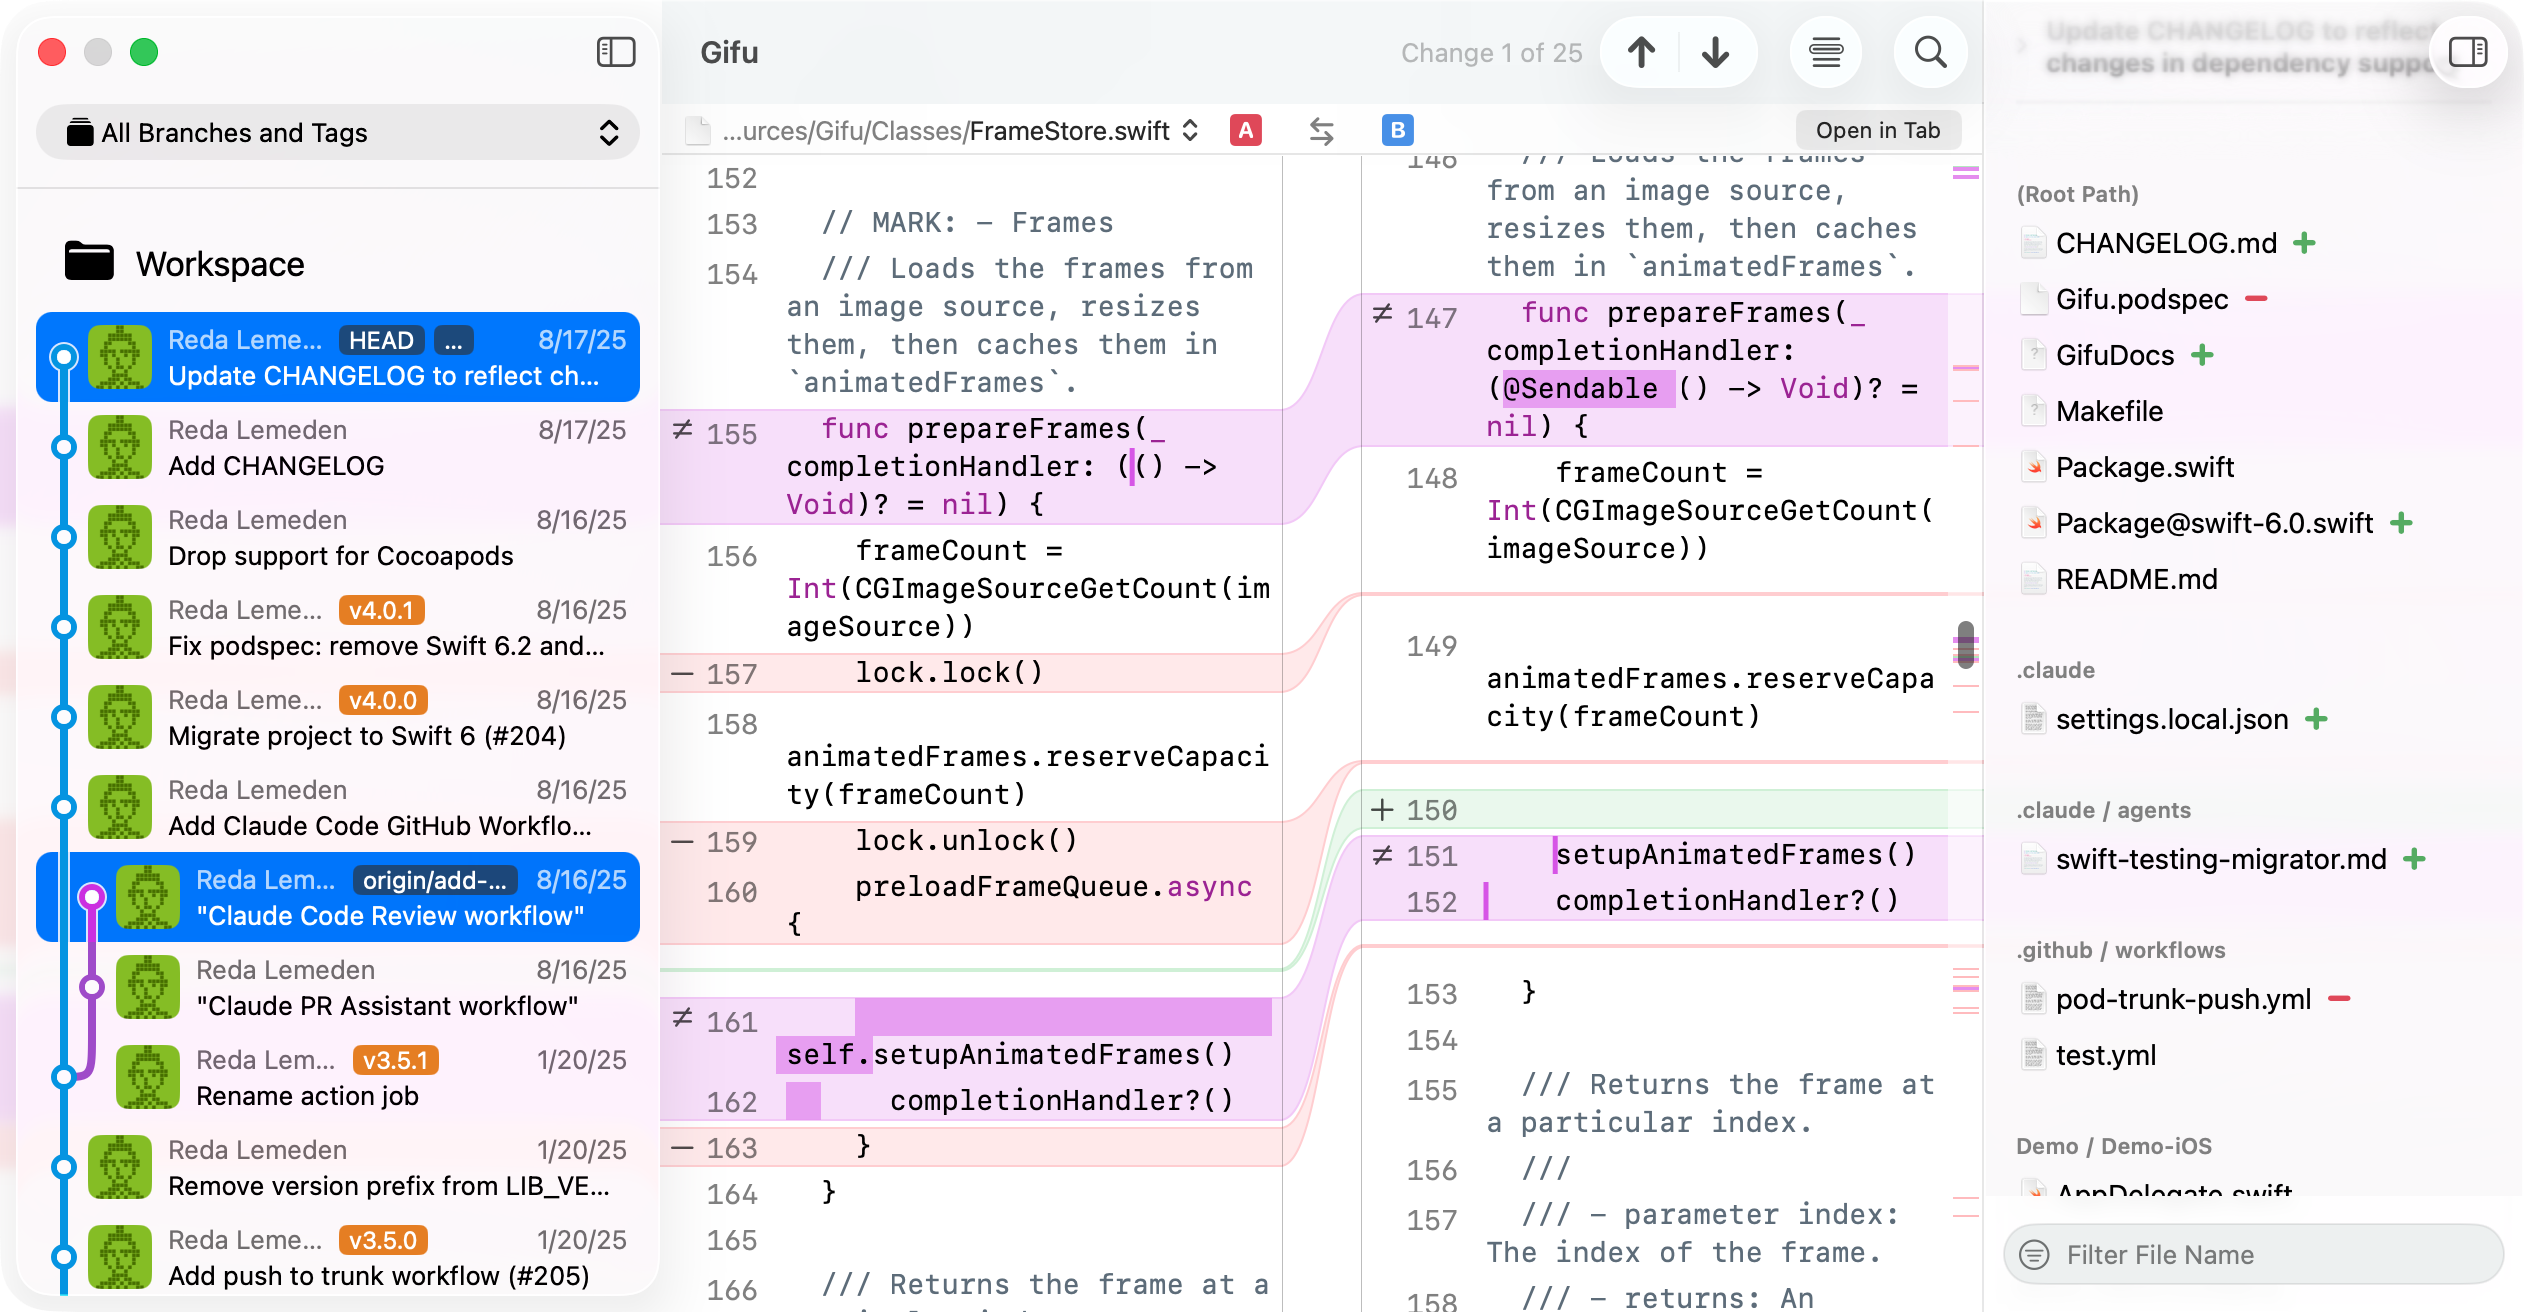Click the v4.0.1 tag badge
This screenshot has width=2524, height=1312.
coord(381,610)
